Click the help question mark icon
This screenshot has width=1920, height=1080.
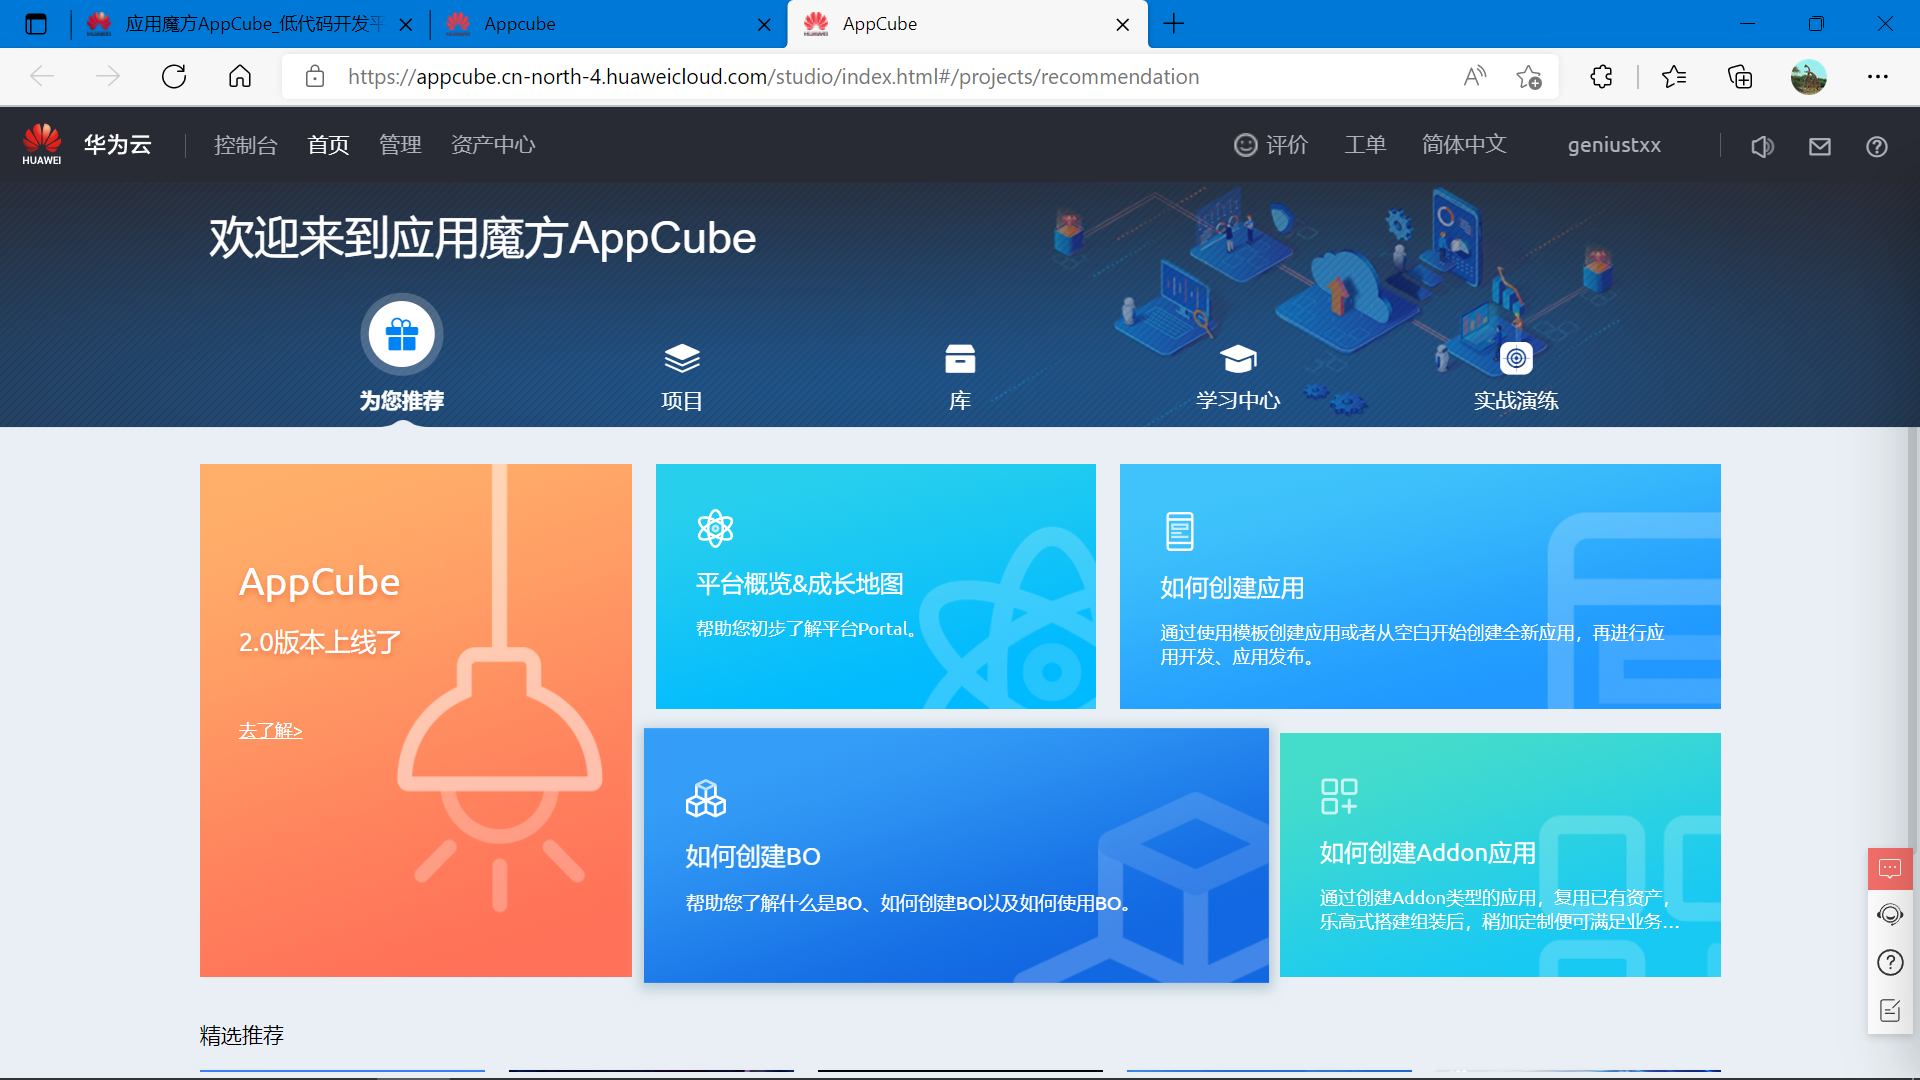click(1876, 146)
